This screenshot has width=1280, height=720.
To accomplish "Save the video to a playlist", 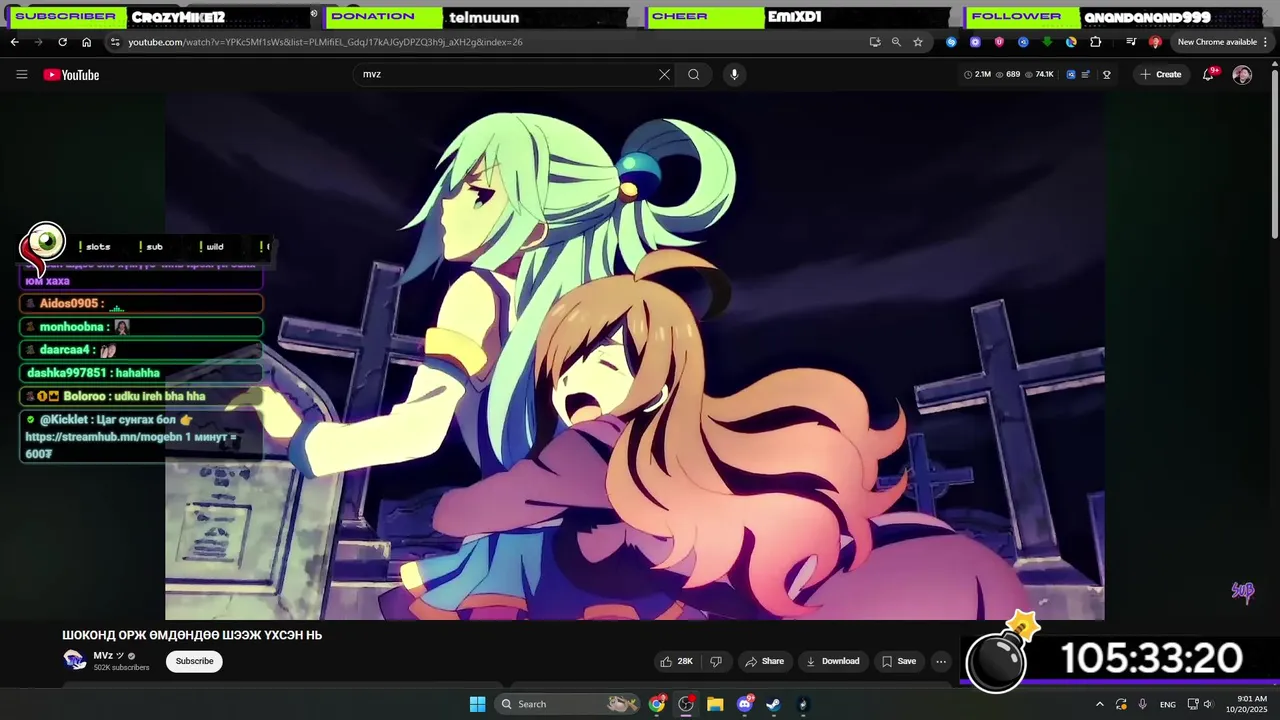I will point(899,661).
